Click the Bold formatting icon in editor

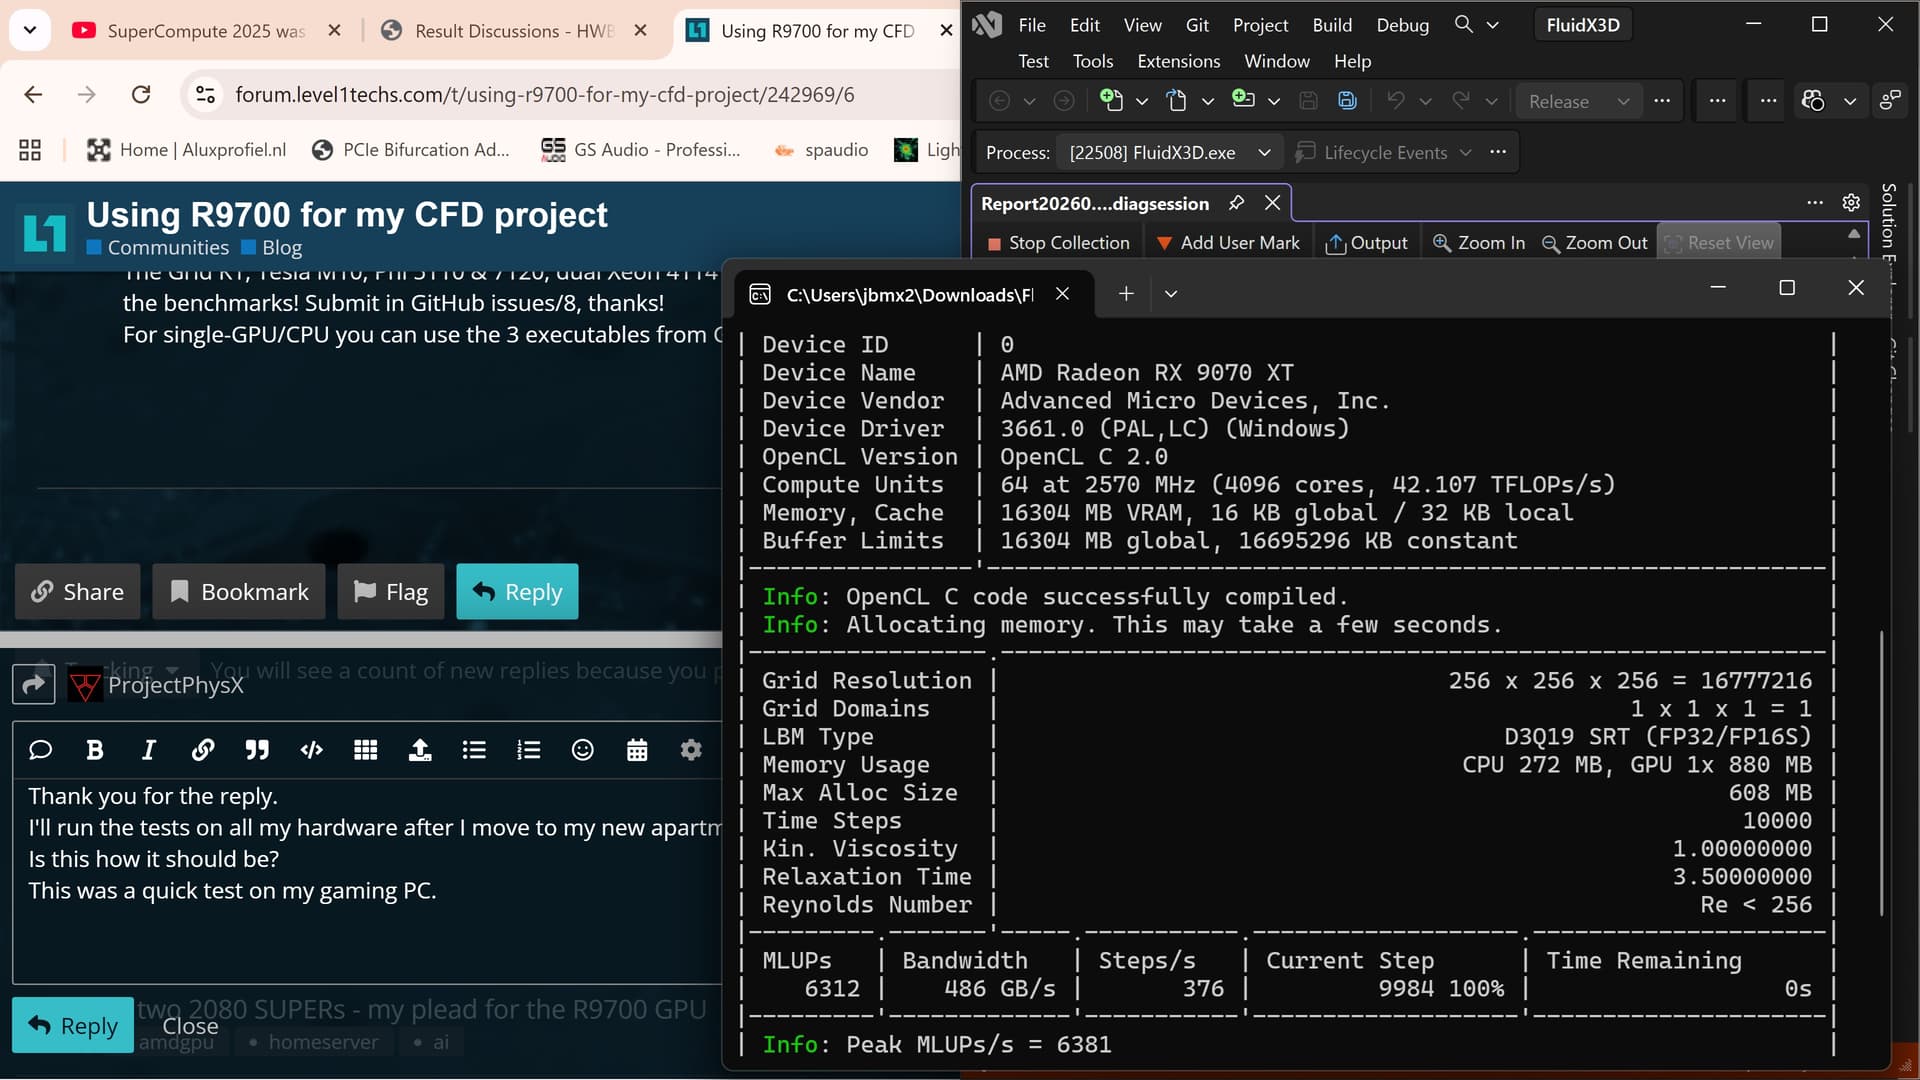click(95, 750)
